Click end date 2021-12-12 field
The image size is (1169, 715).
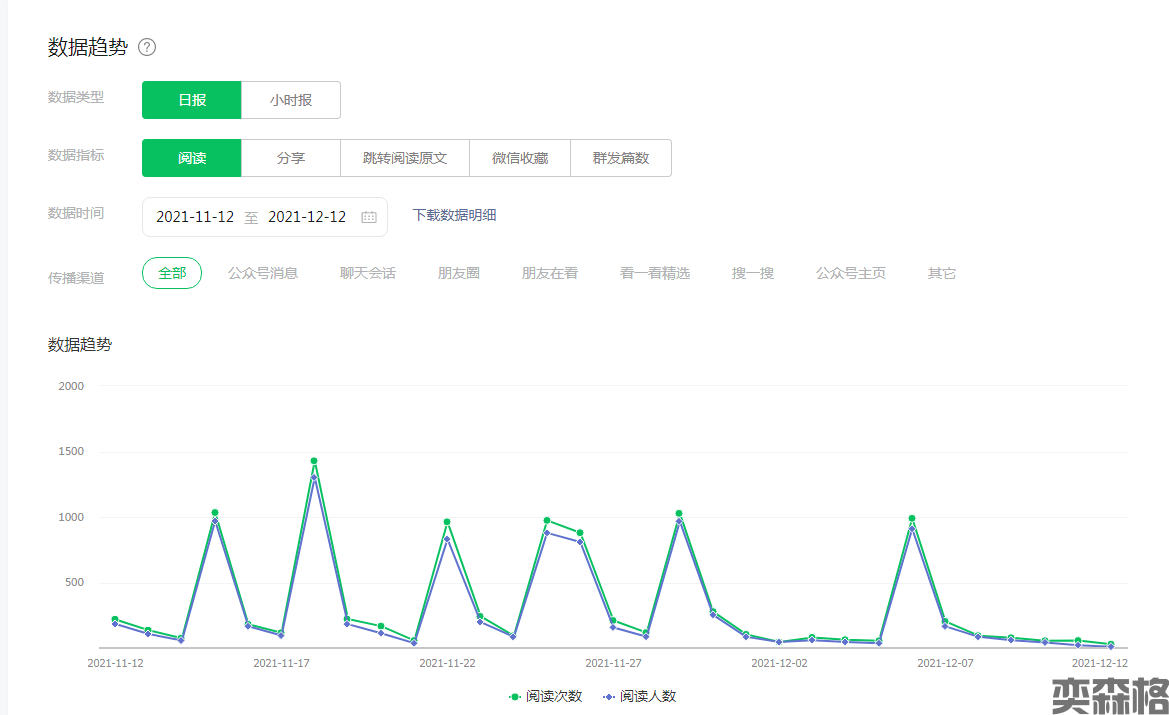307,217
